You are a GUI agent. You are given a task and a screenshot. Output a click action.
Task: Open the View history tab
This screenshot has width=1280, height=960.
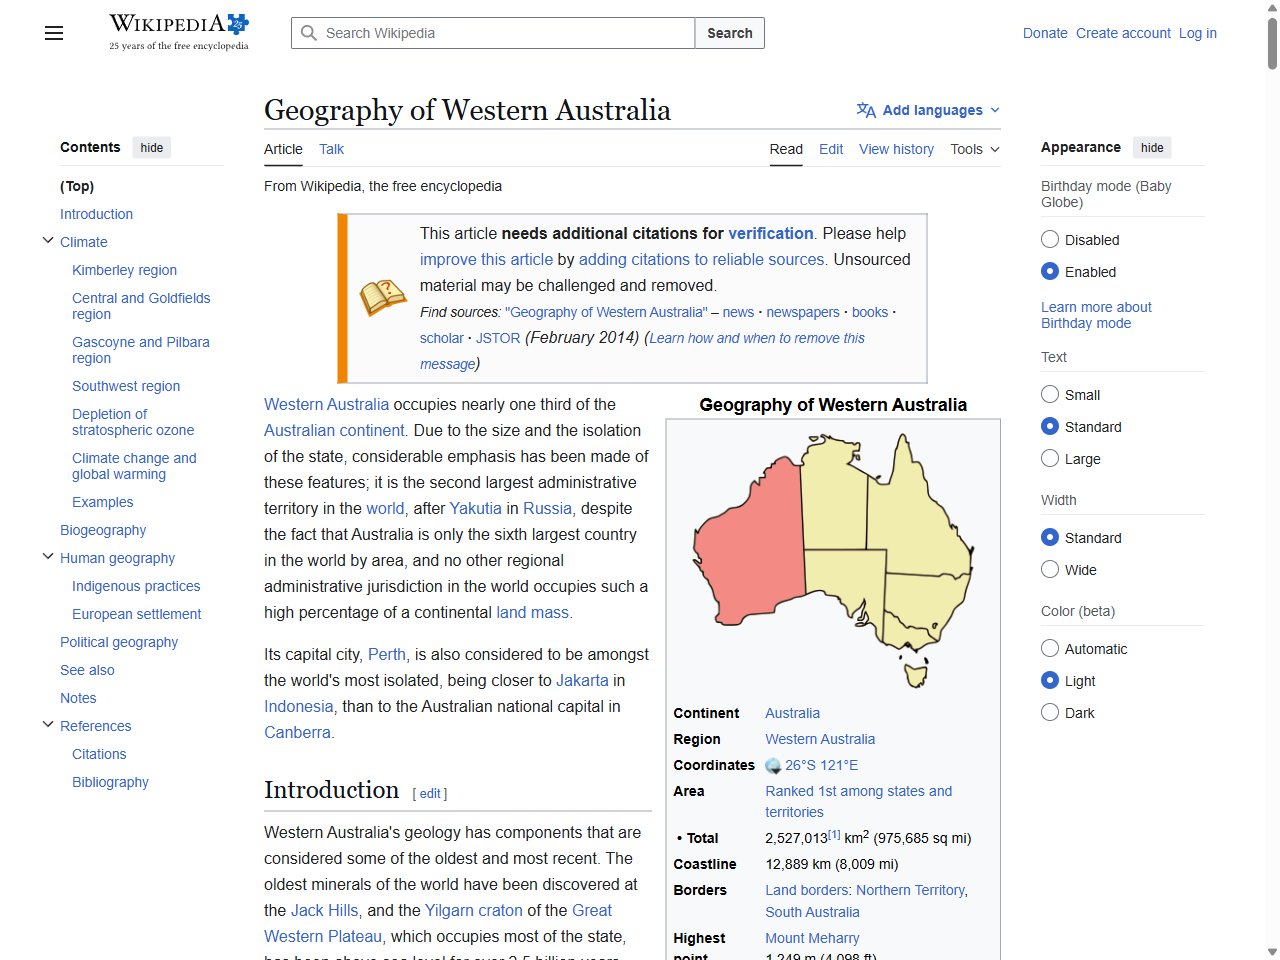pyautogui.click(x=896, y=149)
